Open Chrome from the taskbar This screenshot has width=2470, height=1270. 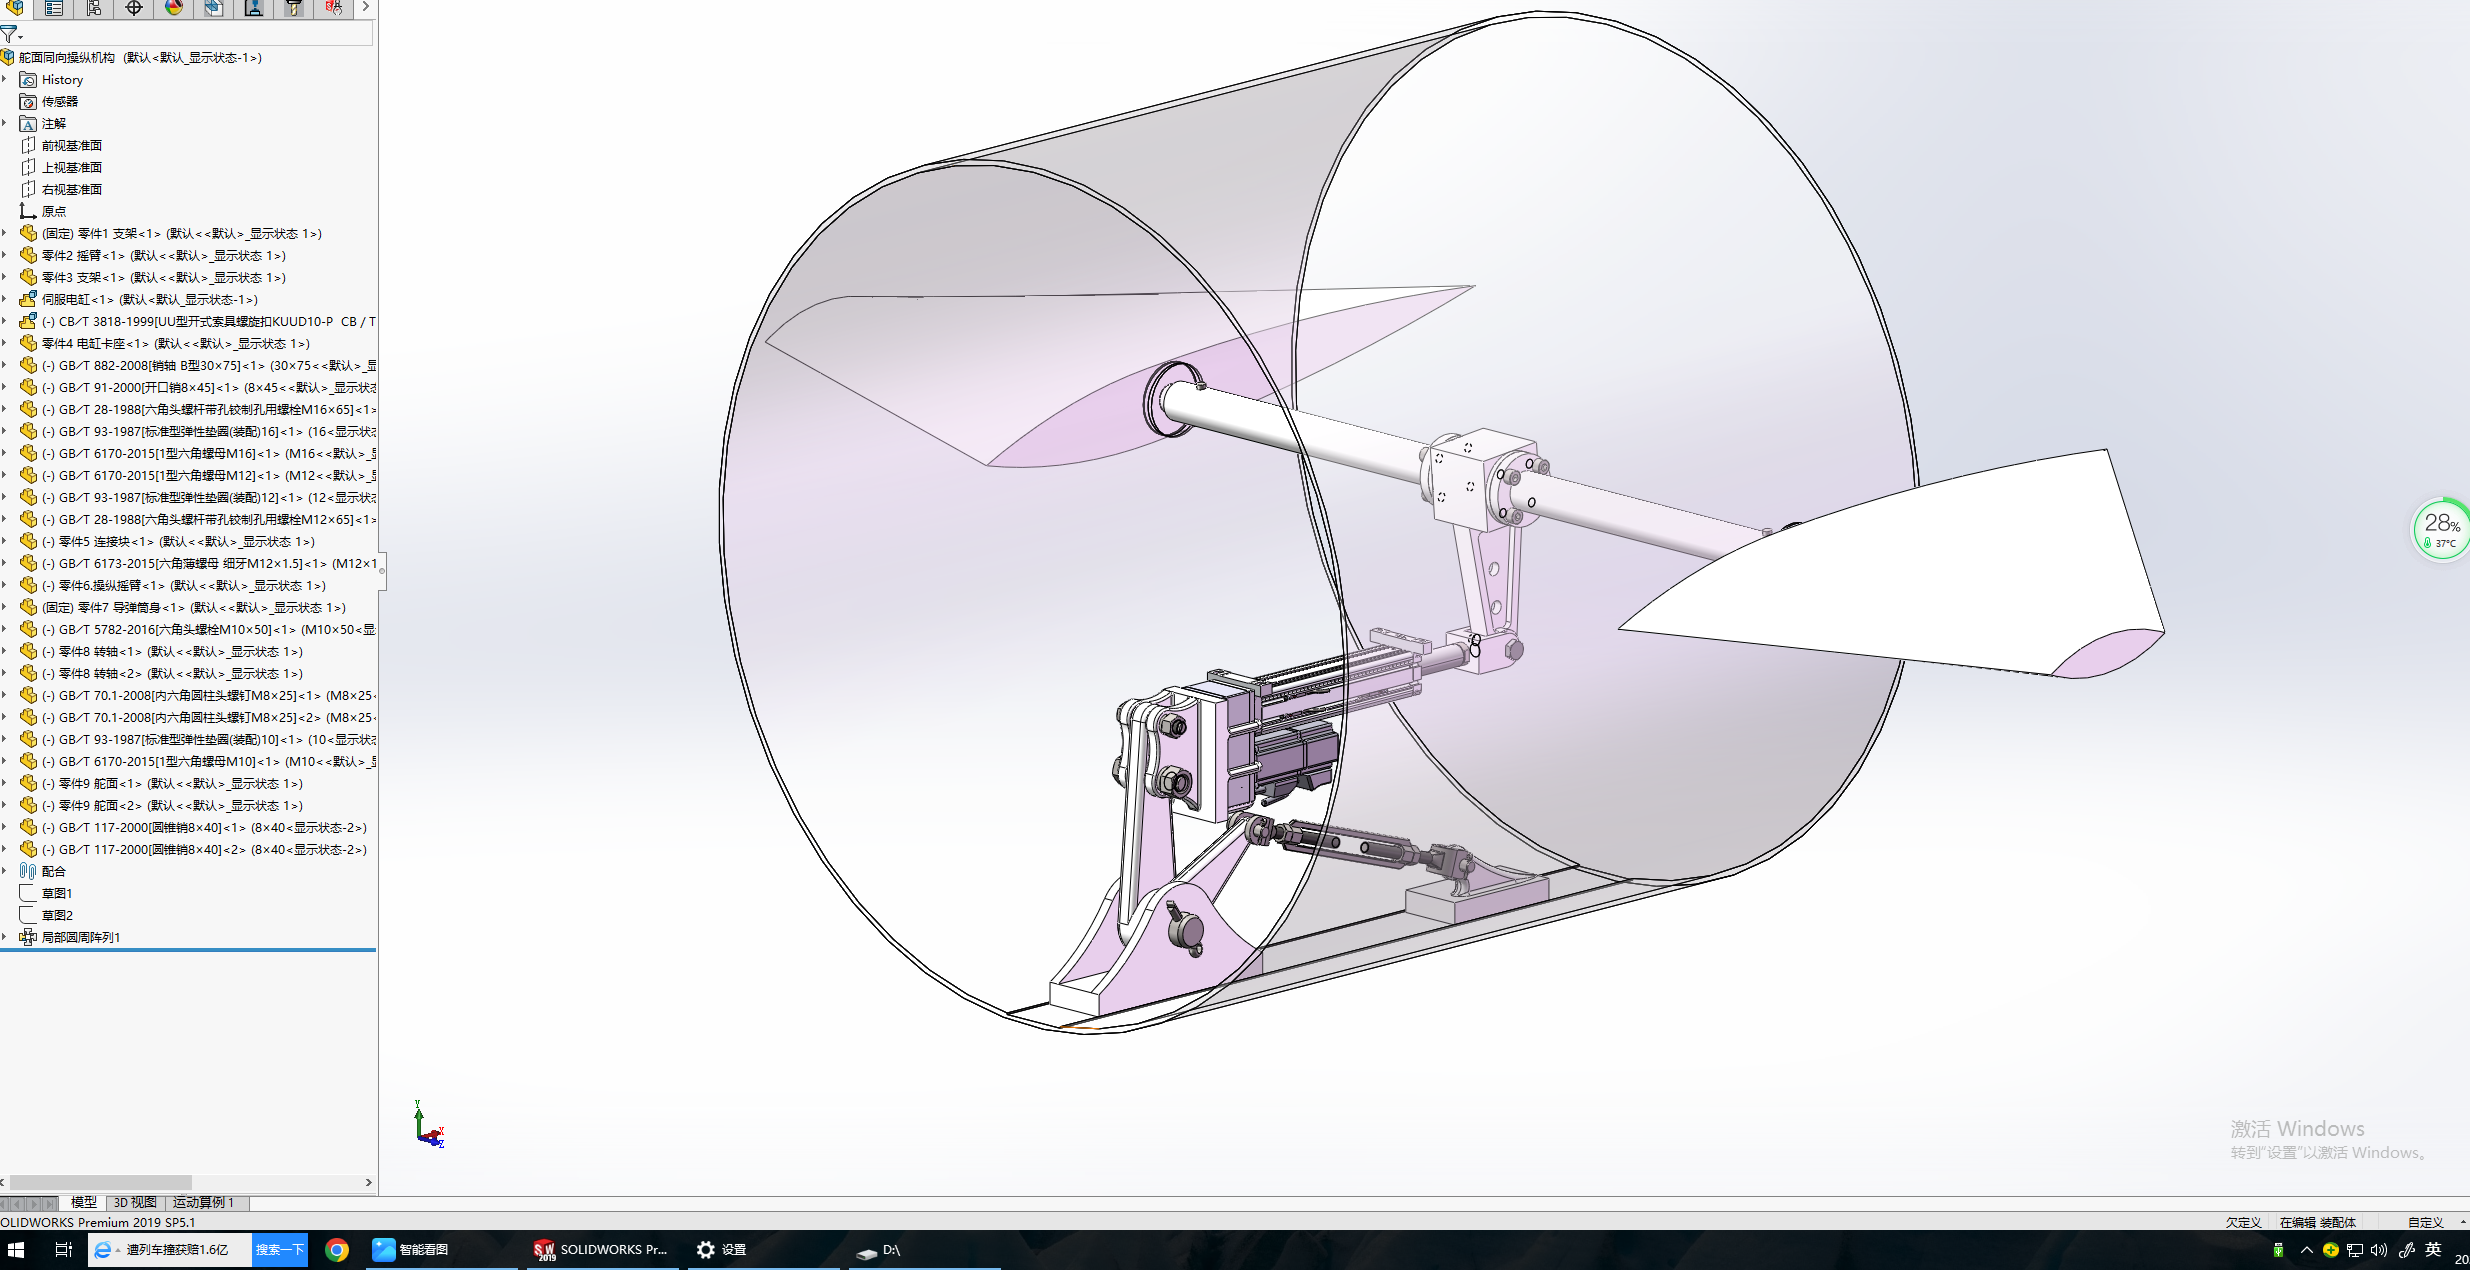pos(337,1250)
